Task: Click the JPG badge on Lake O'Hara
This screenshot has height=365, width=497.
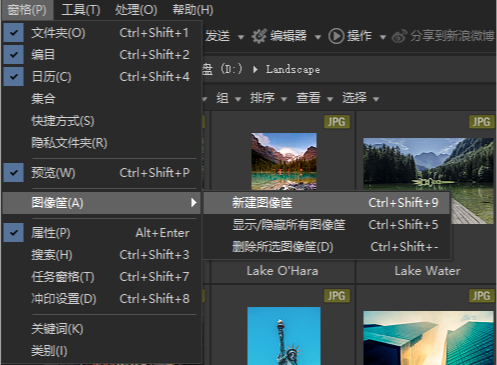Action: tap(337, 122)
